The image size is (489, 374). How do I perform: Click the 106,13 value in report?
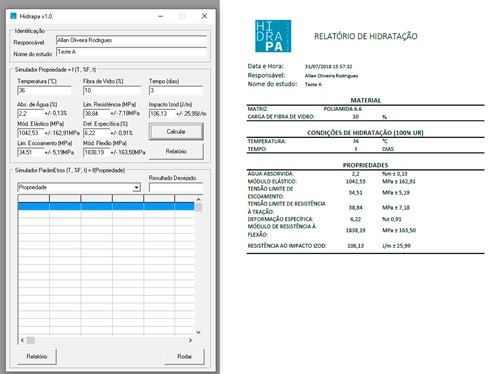coord(355,246)
